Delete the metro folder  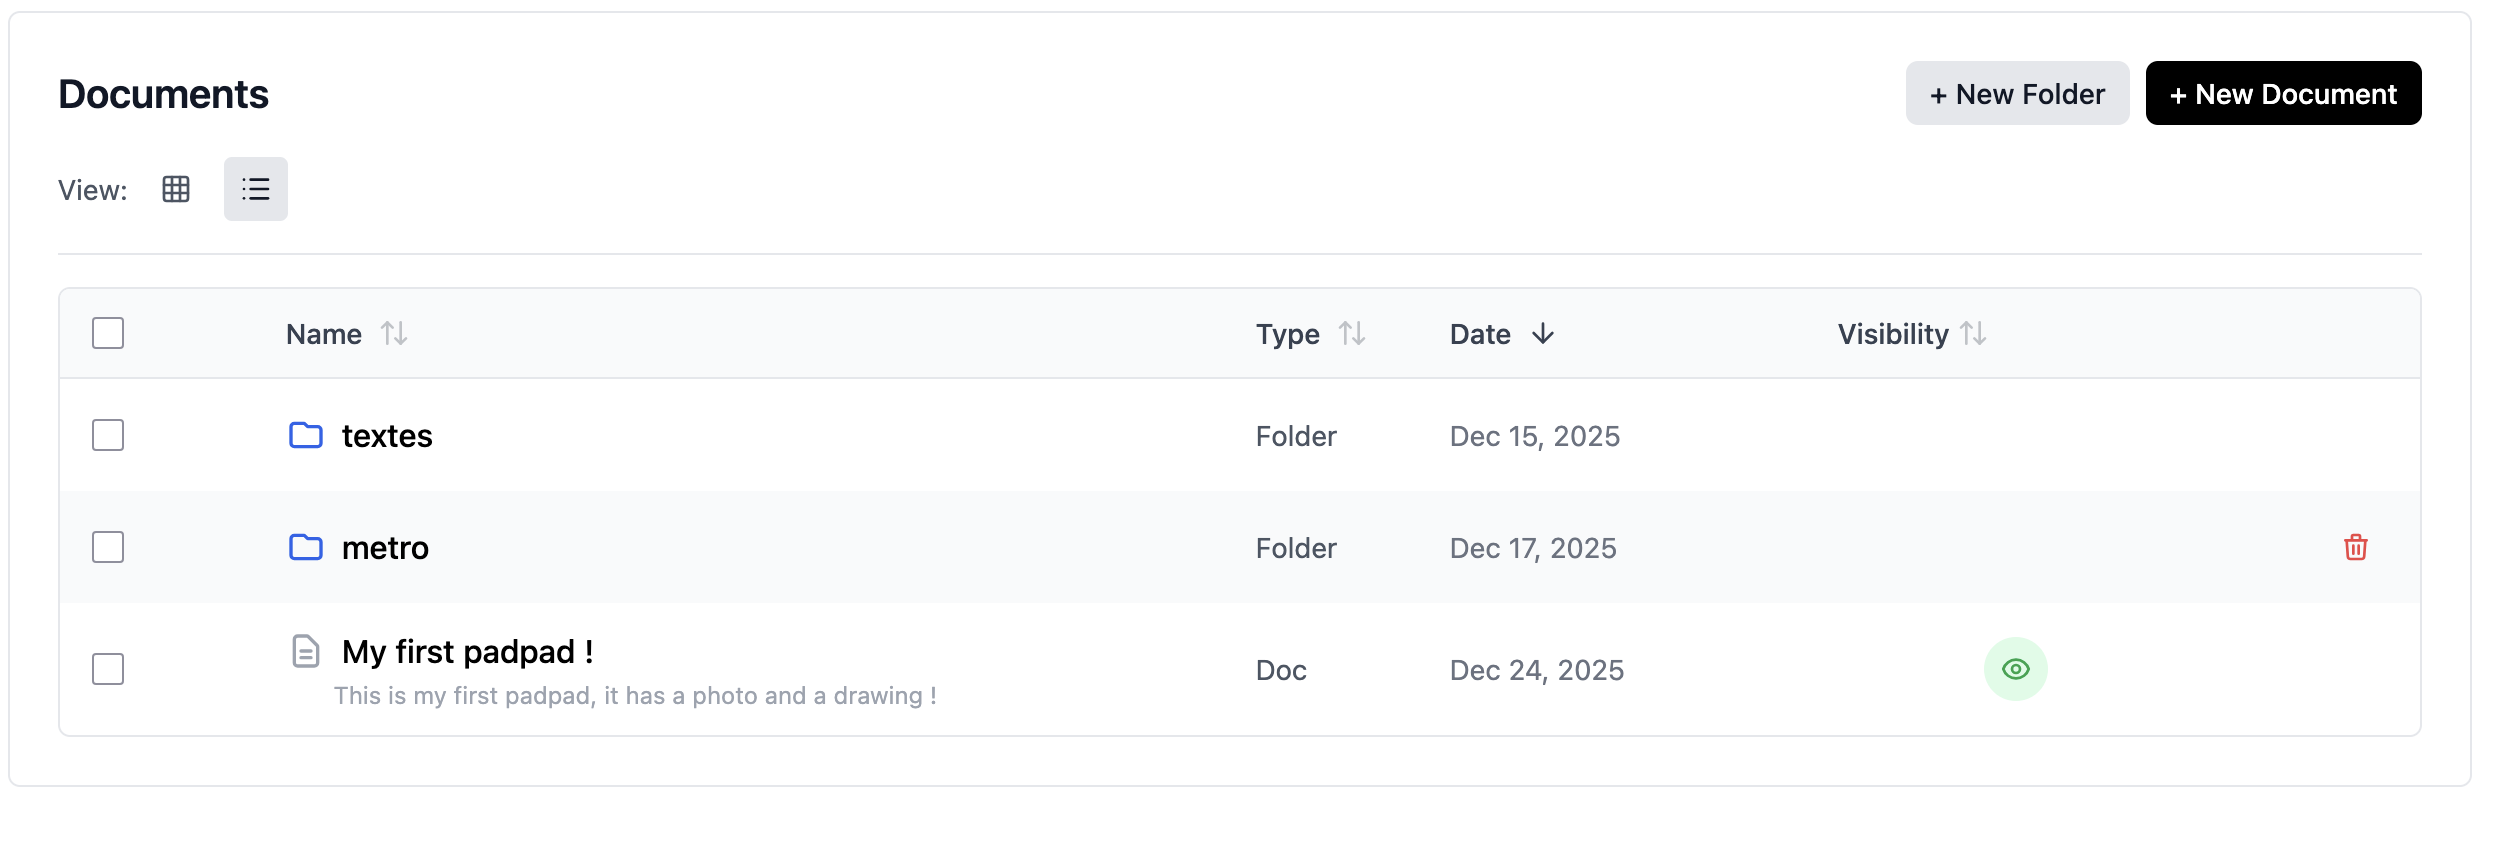click(x=2355, y=547)
